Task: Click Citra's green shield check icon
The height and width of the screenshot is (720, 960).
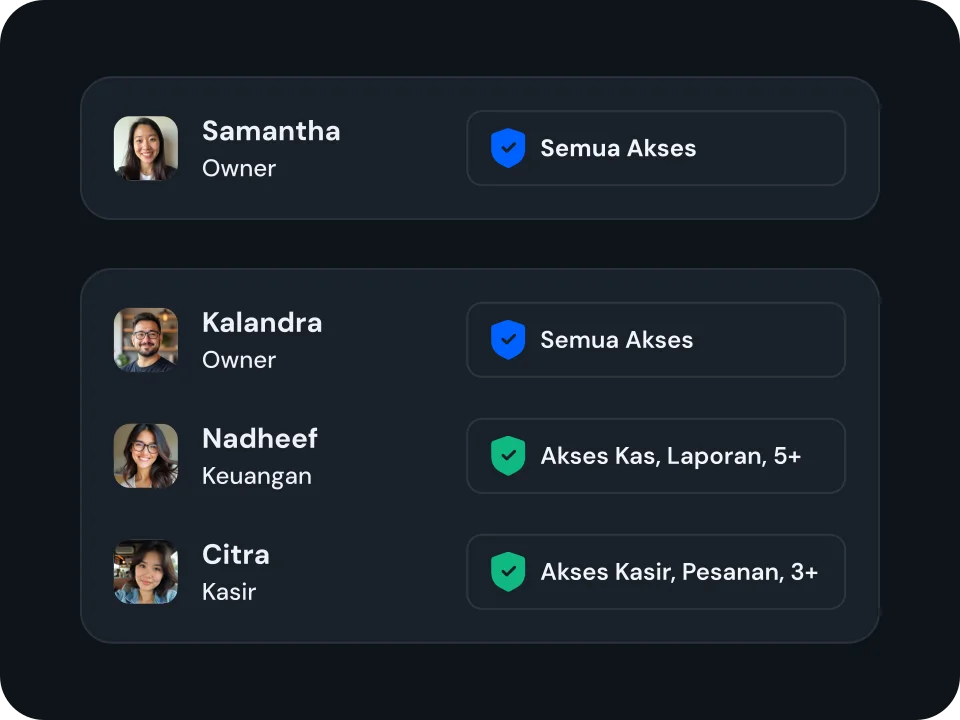Action: pos(508,572)
